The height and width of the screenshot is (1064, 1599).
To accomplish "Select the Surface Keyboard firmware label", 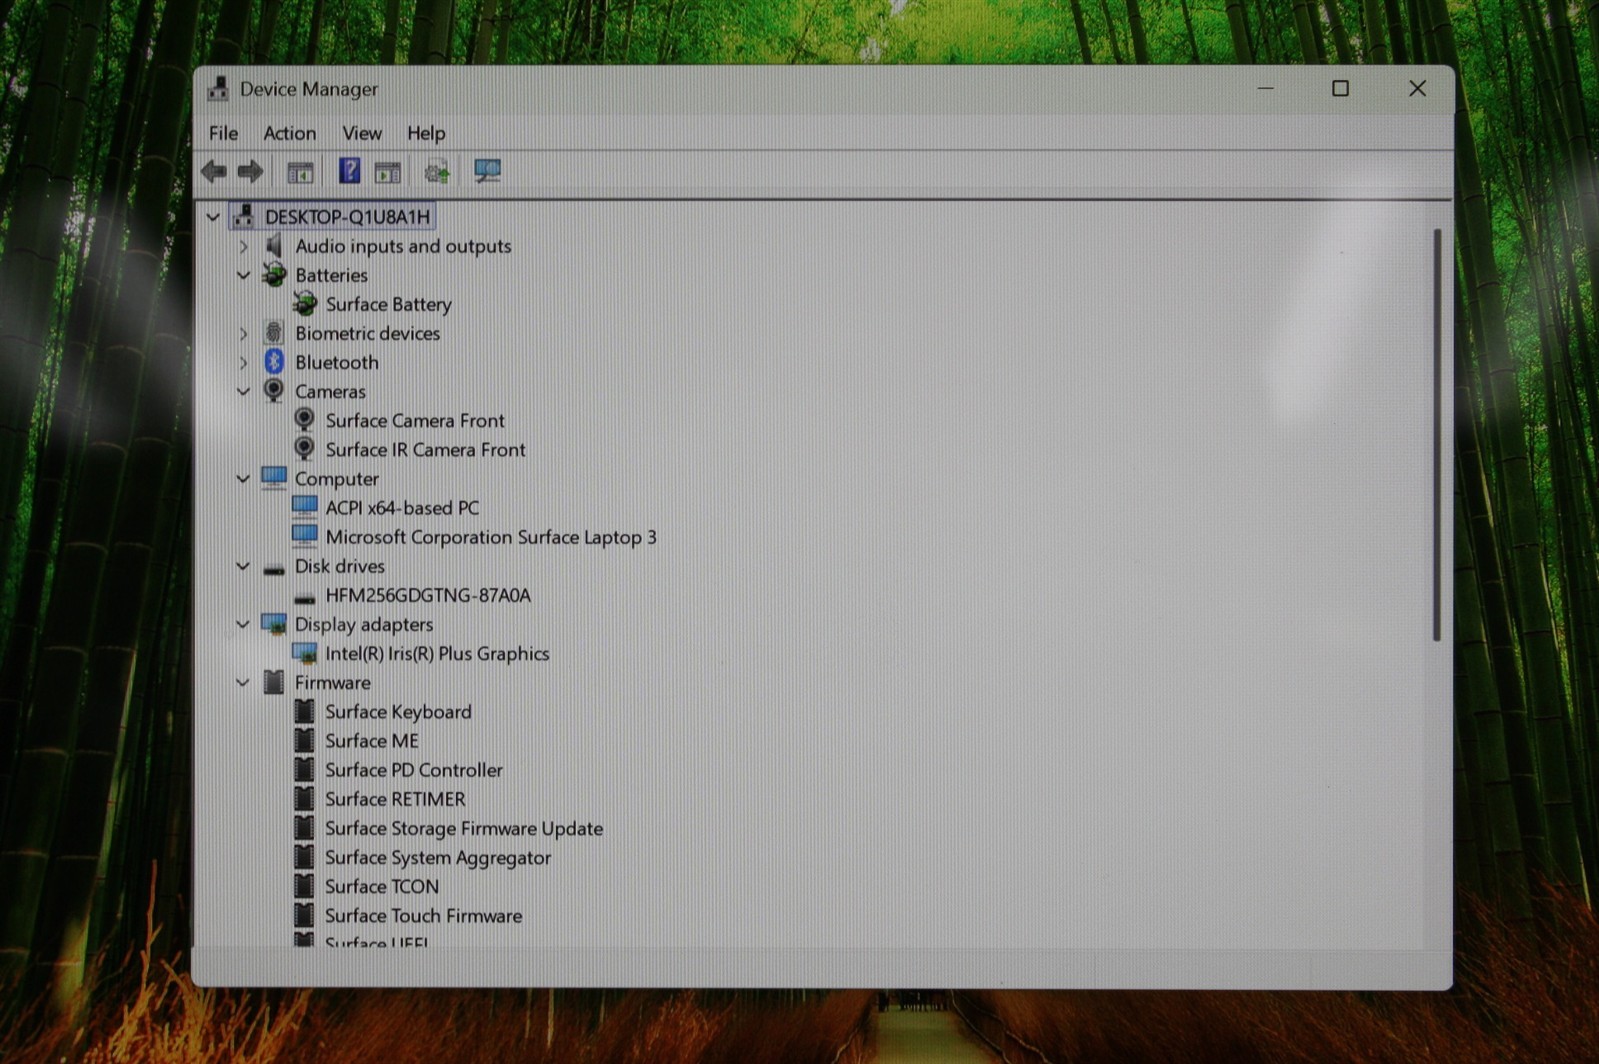I will (x=398, y=711).
